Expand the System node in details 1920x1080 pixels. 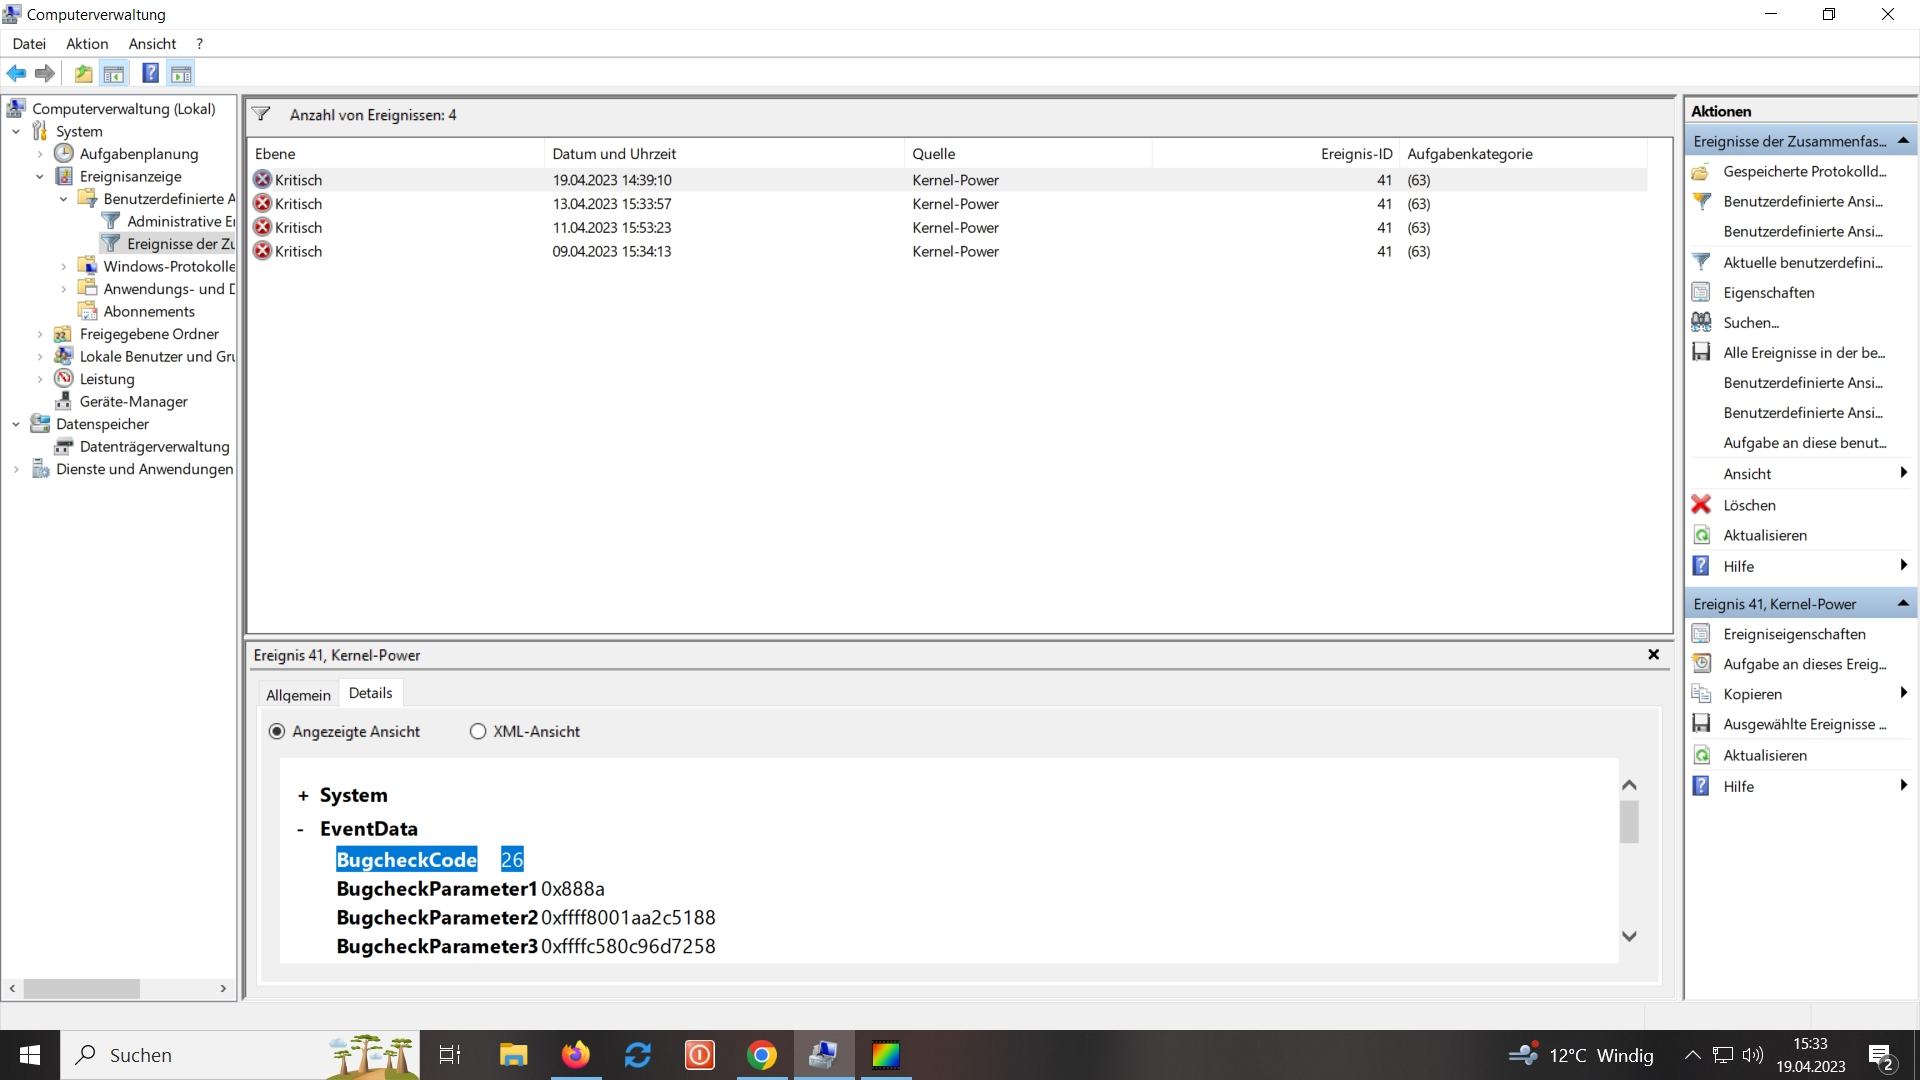click(302, 796)
